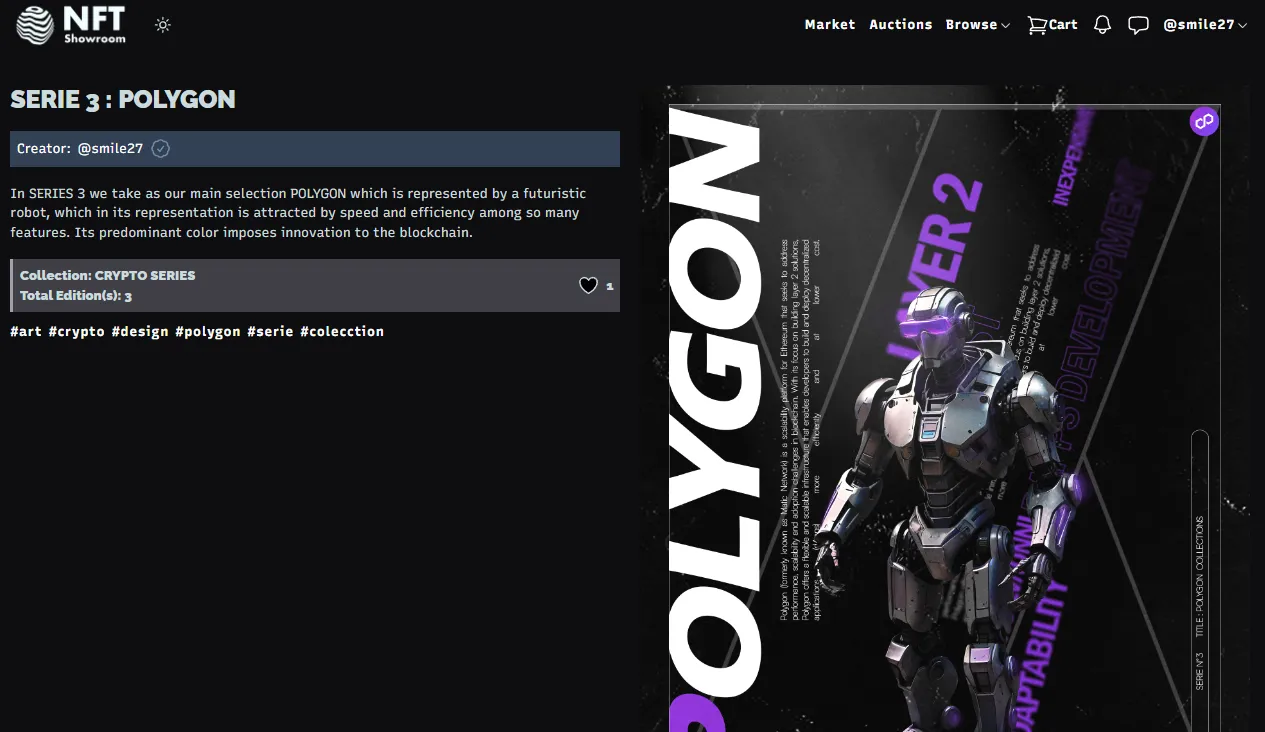Click the verified creator checkmark badge

161,149
